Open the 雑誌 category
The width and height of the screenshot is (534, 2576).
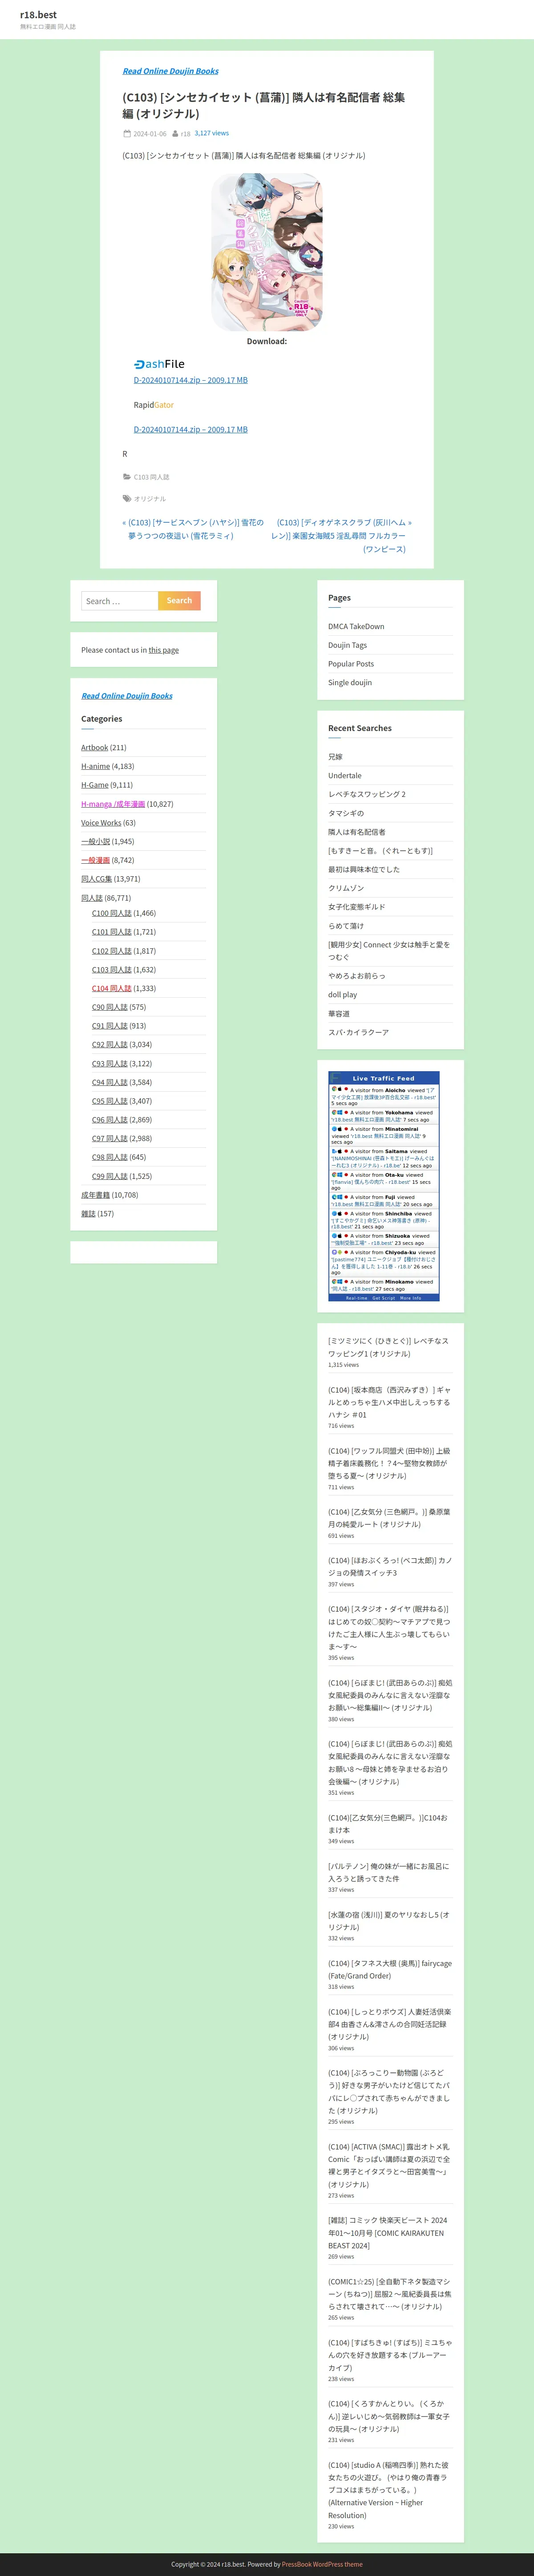[88, 1214]
